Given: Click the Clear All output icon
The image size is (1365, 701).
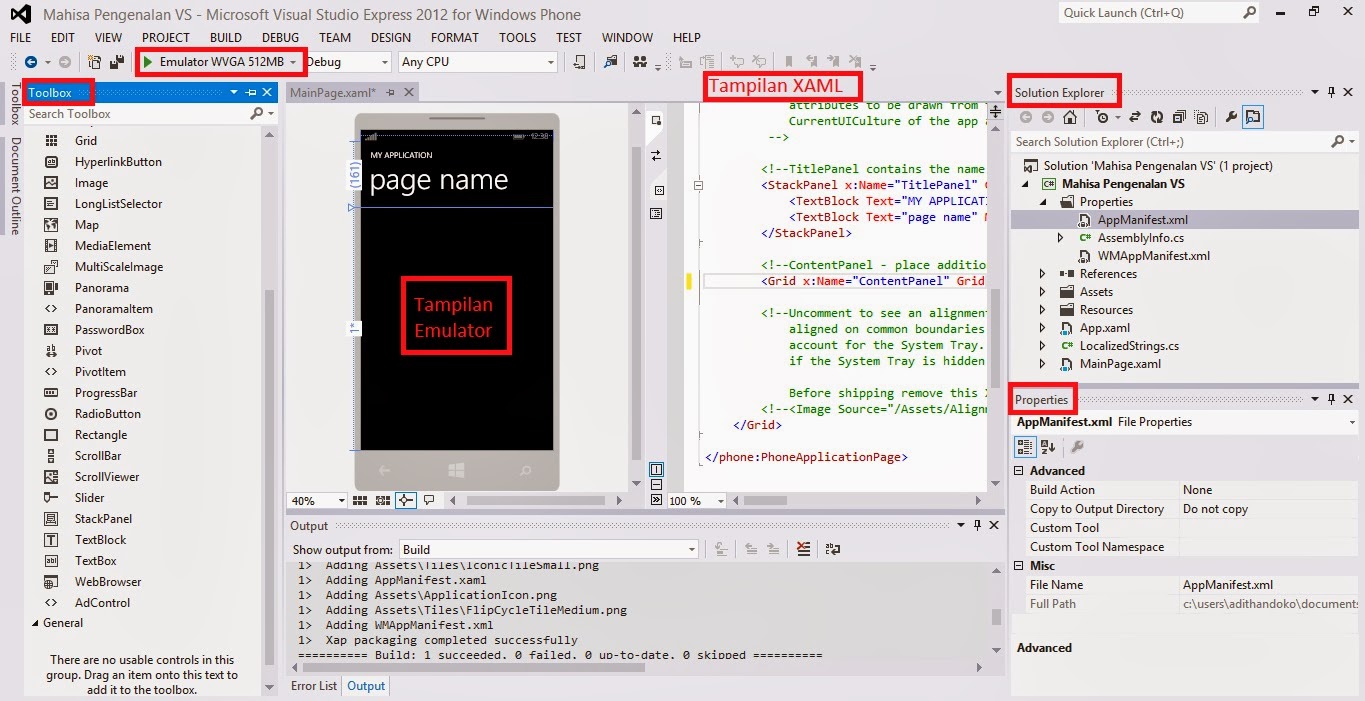Looking at the screenshot, I should tap(804, 549).
